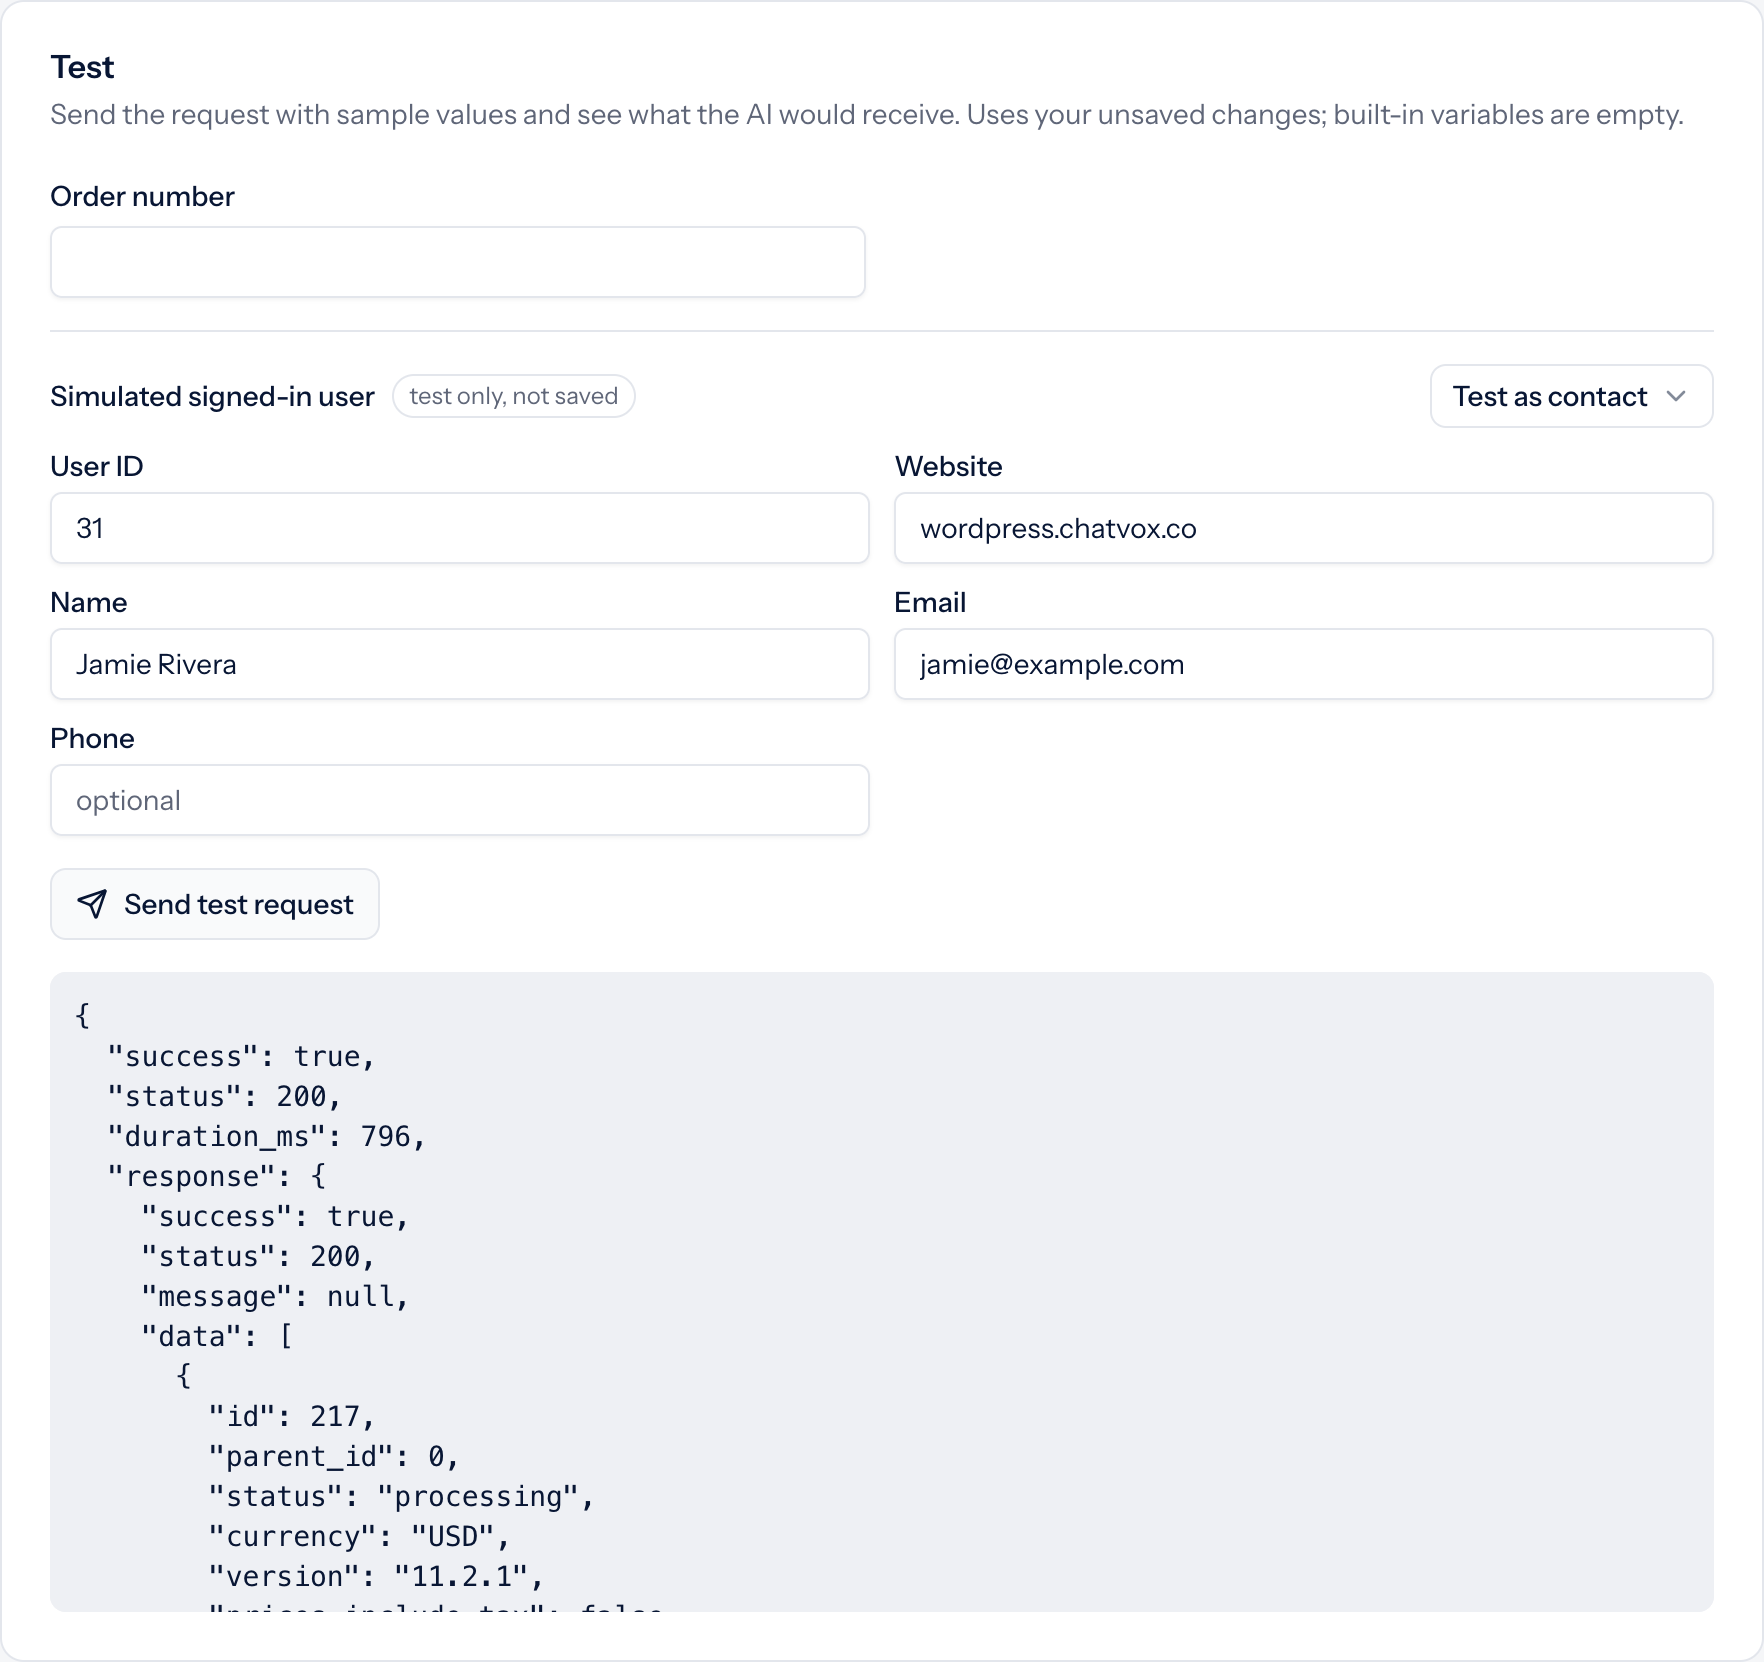Click the "message": null line
1764x1662 pixels.
tap(275, 1296)
